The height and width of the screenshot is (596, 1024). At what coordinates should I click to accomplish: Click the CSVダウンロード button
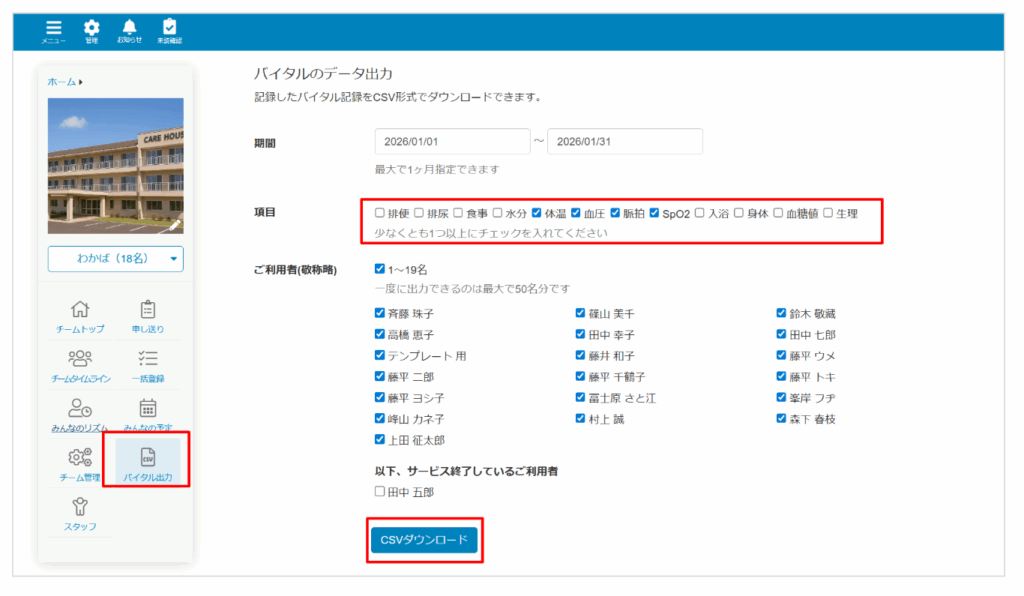424,540
